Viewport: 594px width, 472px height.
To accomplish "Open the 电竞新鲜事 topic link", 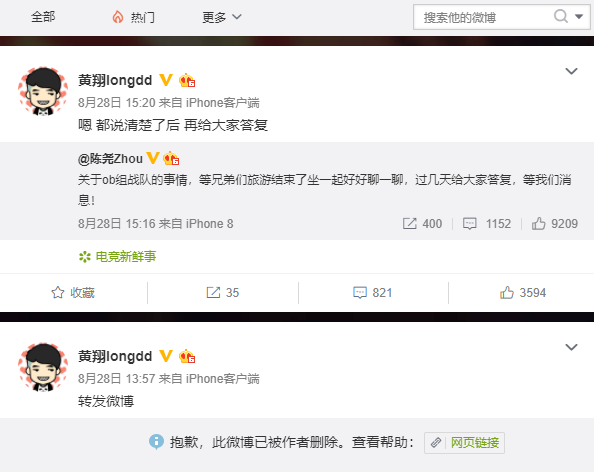I will click(117, 256).
